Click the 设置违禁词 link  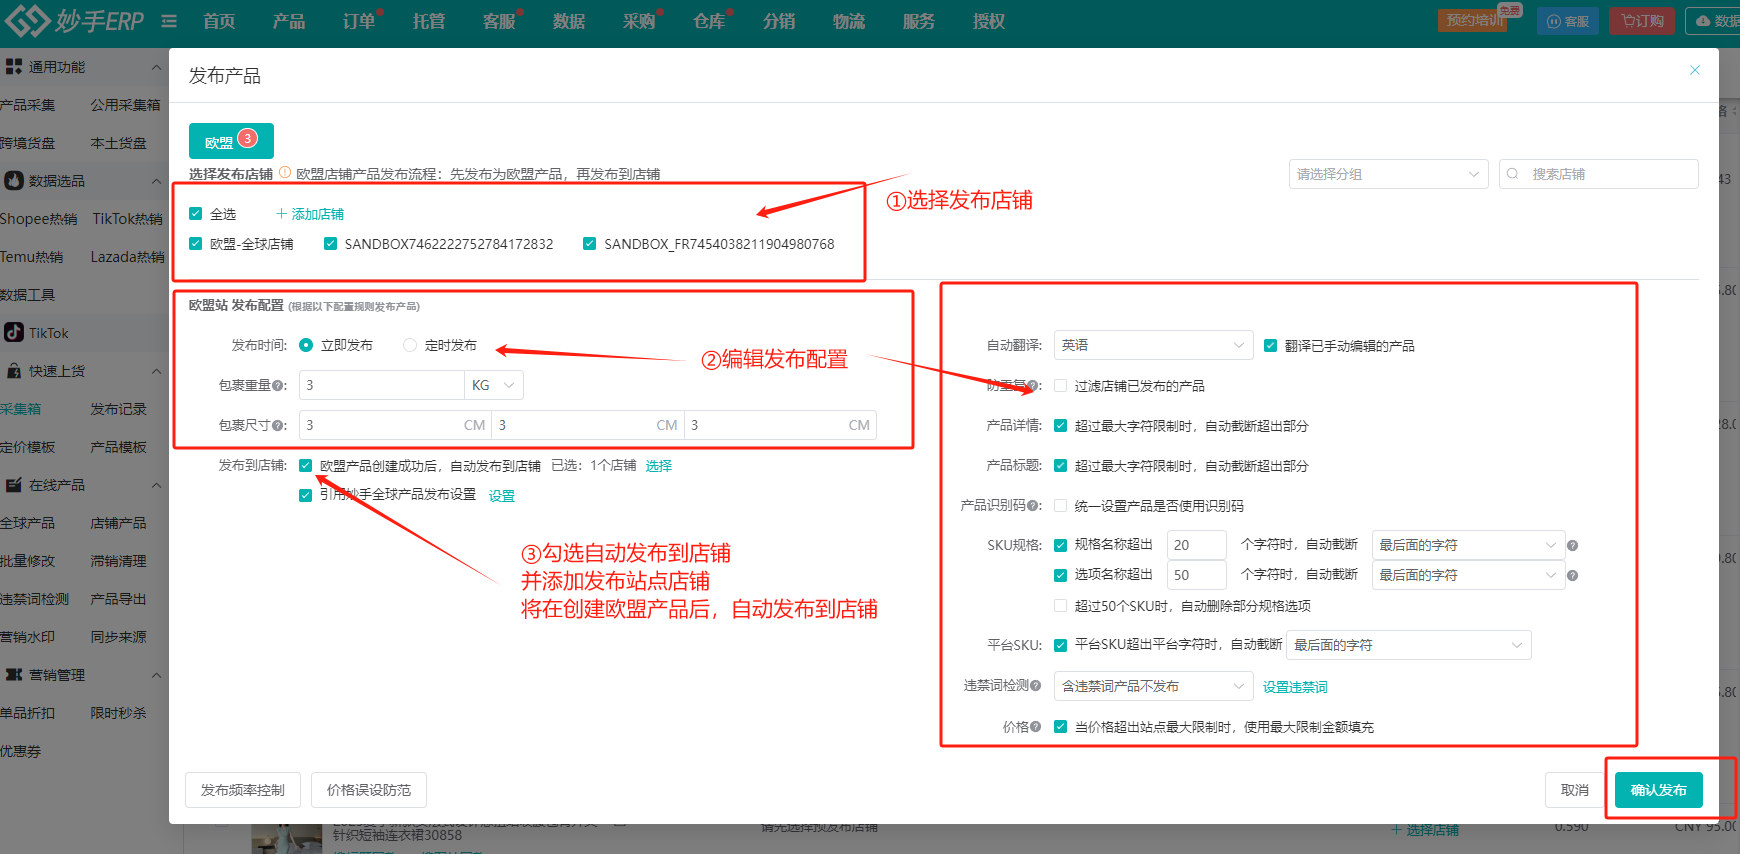pos(1295,687)
